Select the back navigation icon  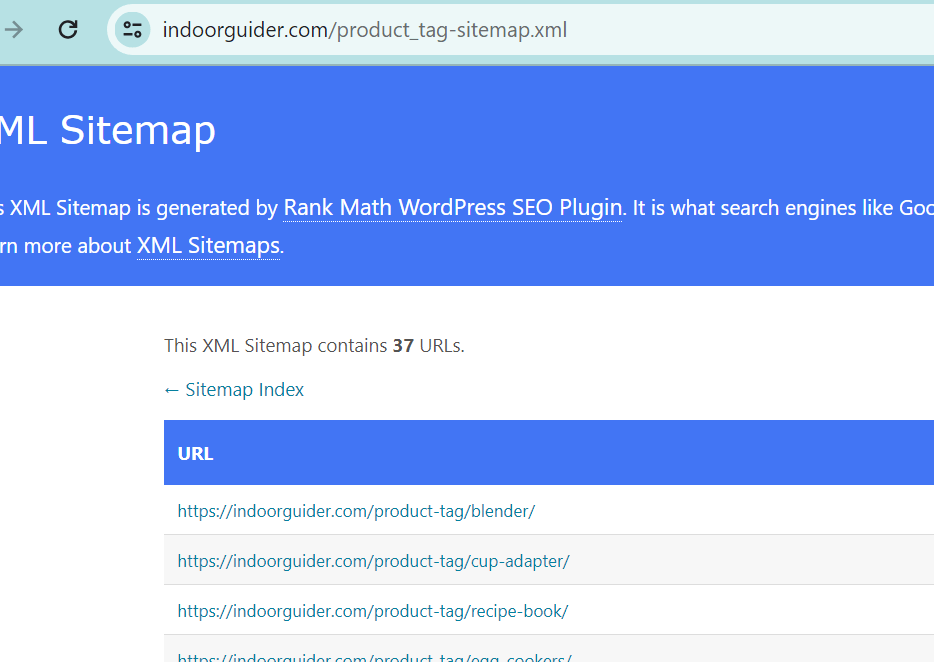click(x=14, y=29)
